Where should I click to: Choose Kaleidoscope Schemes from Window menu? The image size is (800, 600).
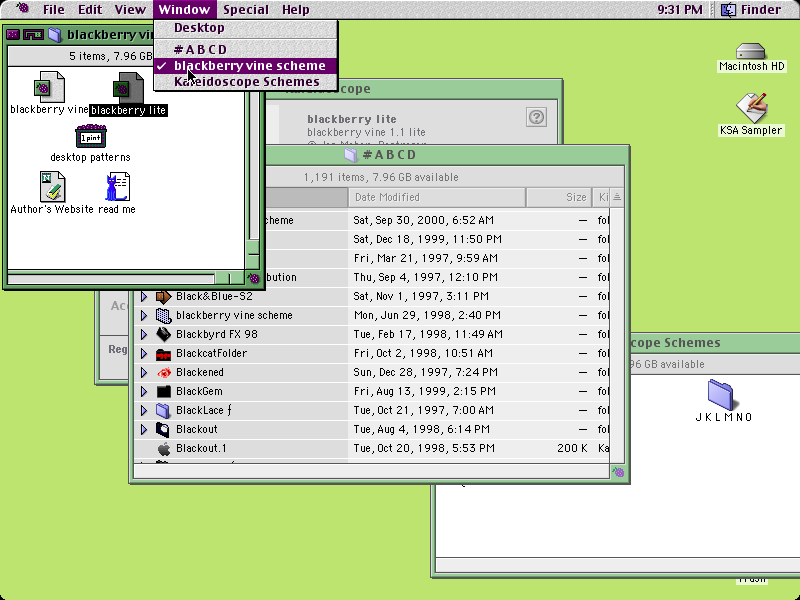coord(245,82)
